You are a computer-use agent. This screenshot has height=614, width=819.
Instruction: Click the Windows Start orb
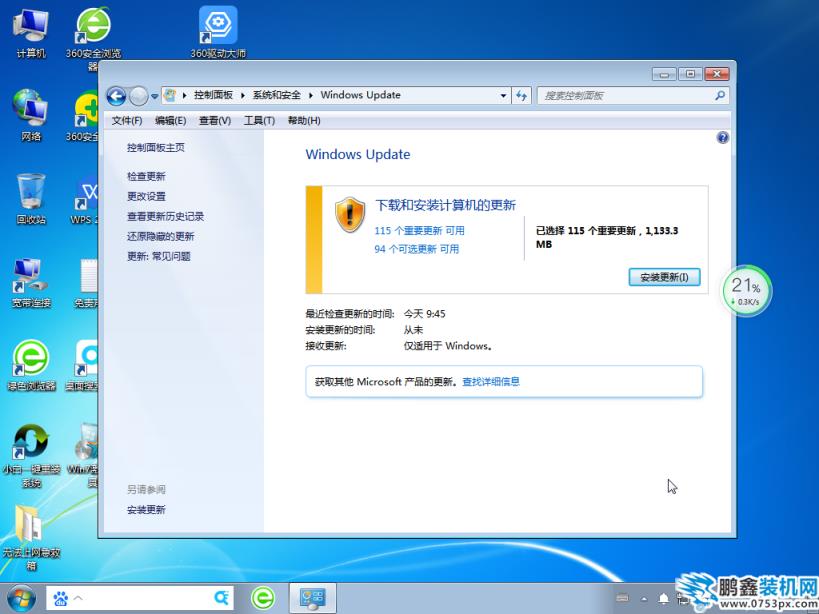pos(21,598)
